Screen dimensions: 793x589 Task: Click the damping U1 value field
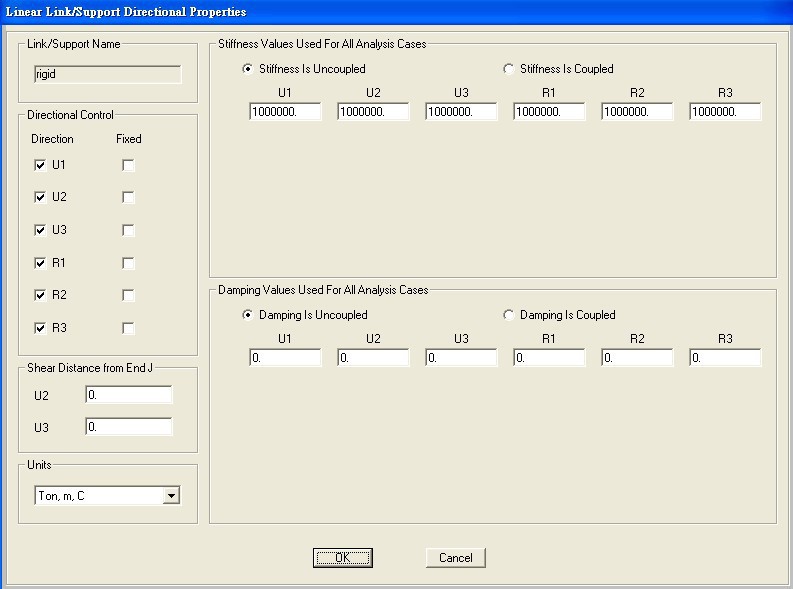[x=285, y=358]
